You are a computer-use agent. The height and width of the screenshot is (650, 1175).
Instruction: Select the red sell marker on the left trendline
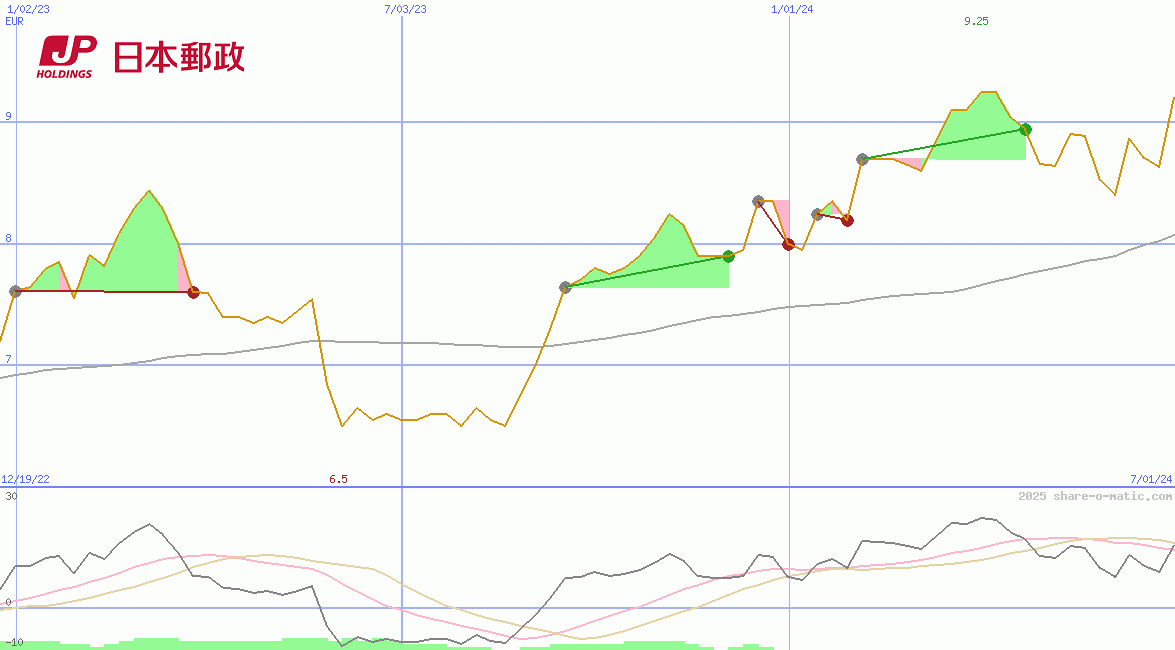tap(192, 290)
